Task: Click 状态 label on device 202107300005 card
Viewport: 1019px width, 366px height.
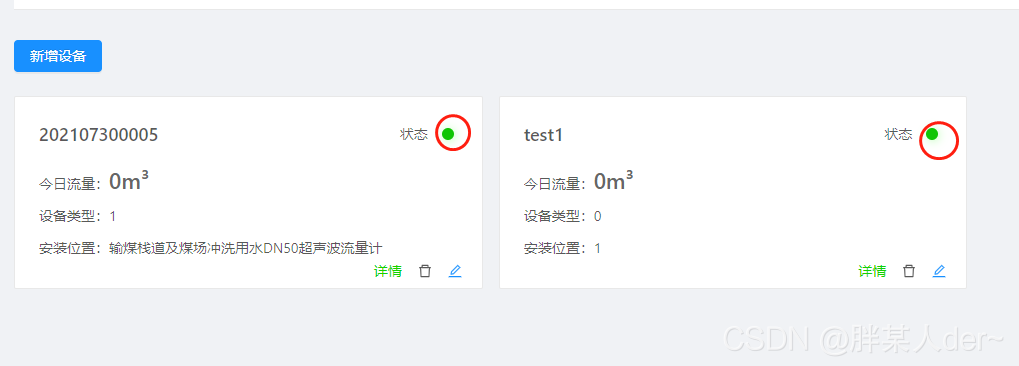Action: click(414, 135)
